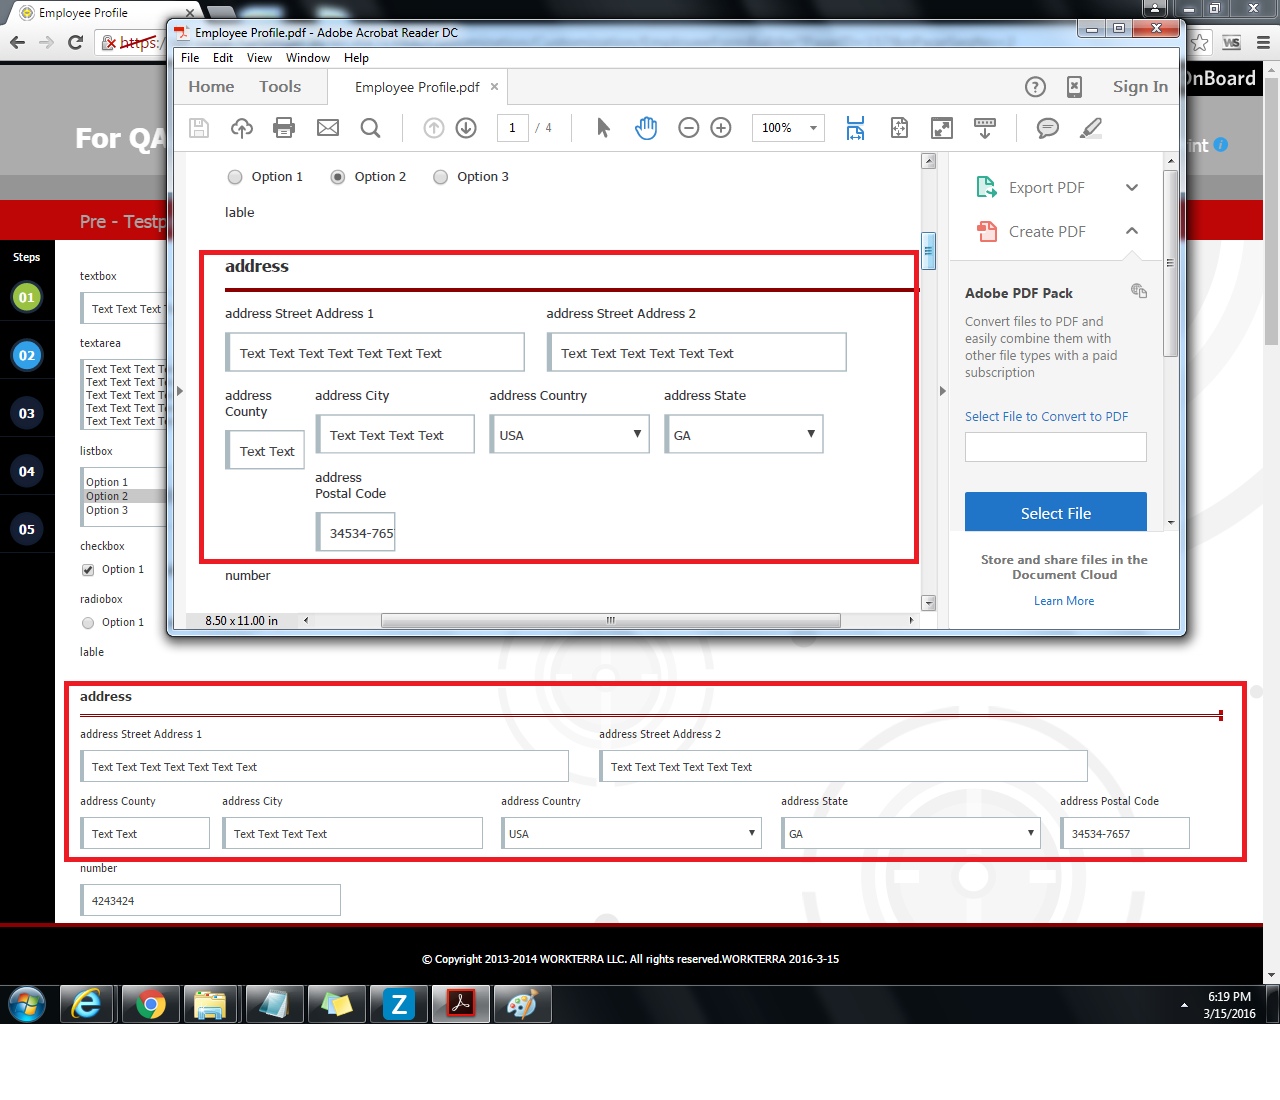The width and height of the screenshot is (1280, 1100).
Task: Open the Add Comment speech bubble tool
Action: coord(1047,128)
